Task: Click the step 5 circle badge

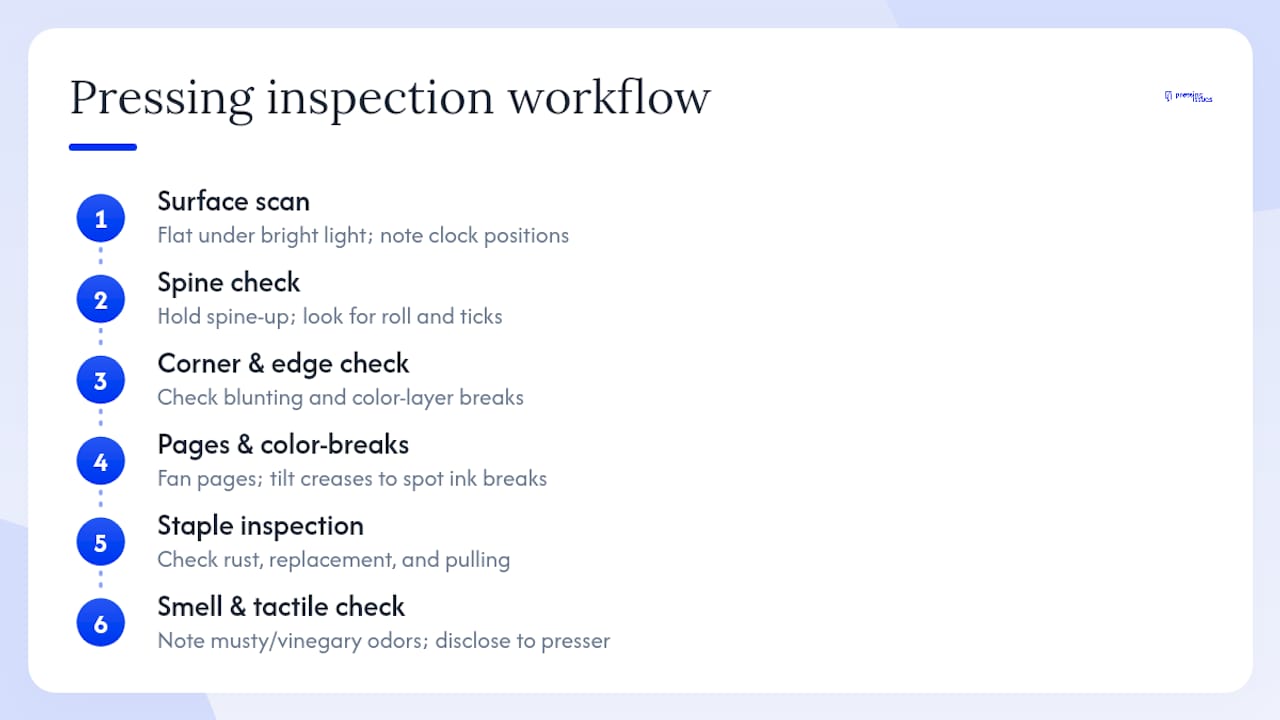Action: tap(100, 542)
